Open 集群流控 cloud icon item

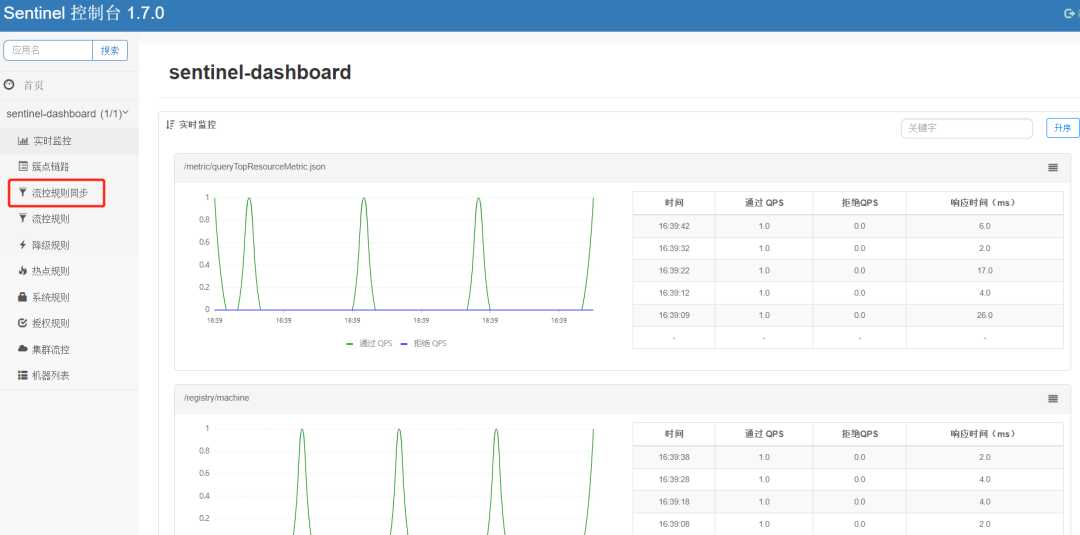coord(69,350)
